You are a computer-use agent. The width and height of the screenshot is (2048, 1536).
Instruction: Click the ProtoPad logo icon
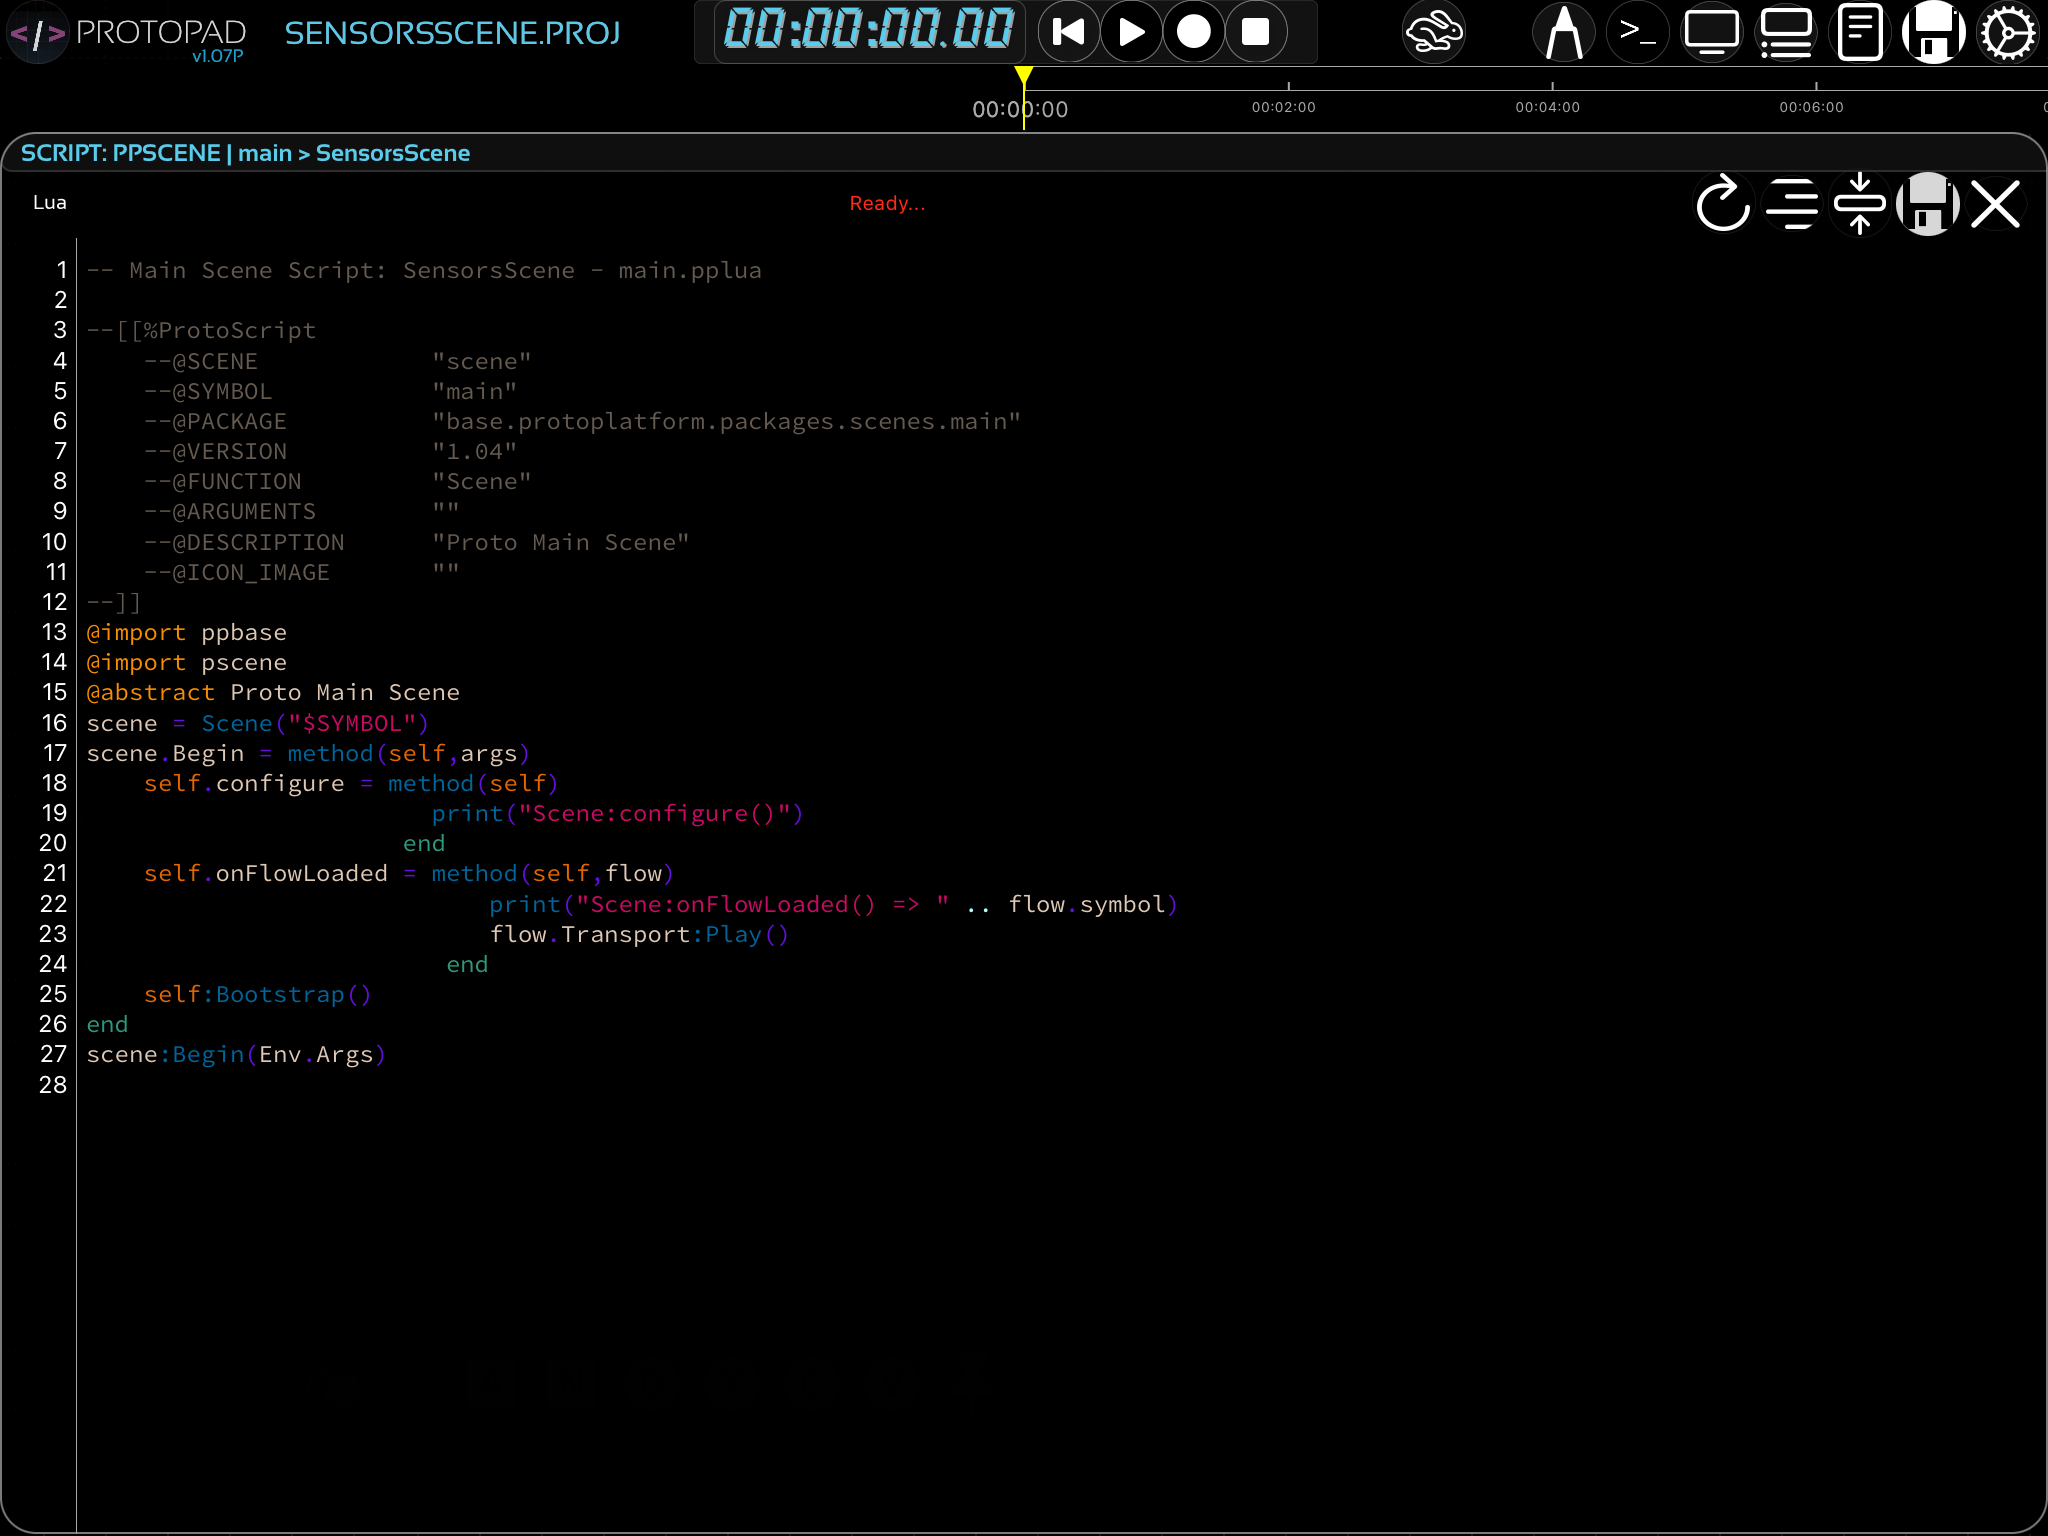coord(37,34)
